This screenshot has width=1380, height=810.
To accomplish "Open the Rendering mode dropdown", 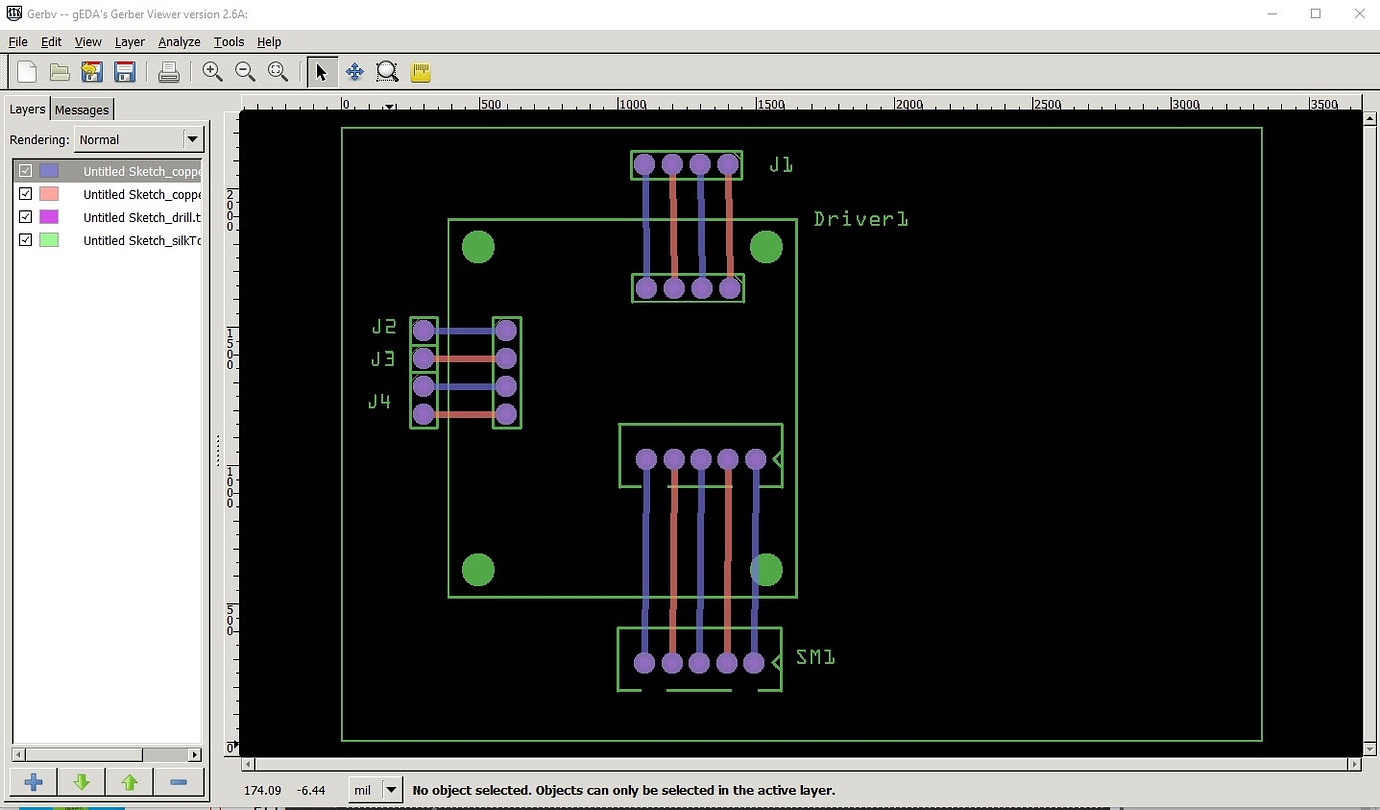I will coord(139,139).
